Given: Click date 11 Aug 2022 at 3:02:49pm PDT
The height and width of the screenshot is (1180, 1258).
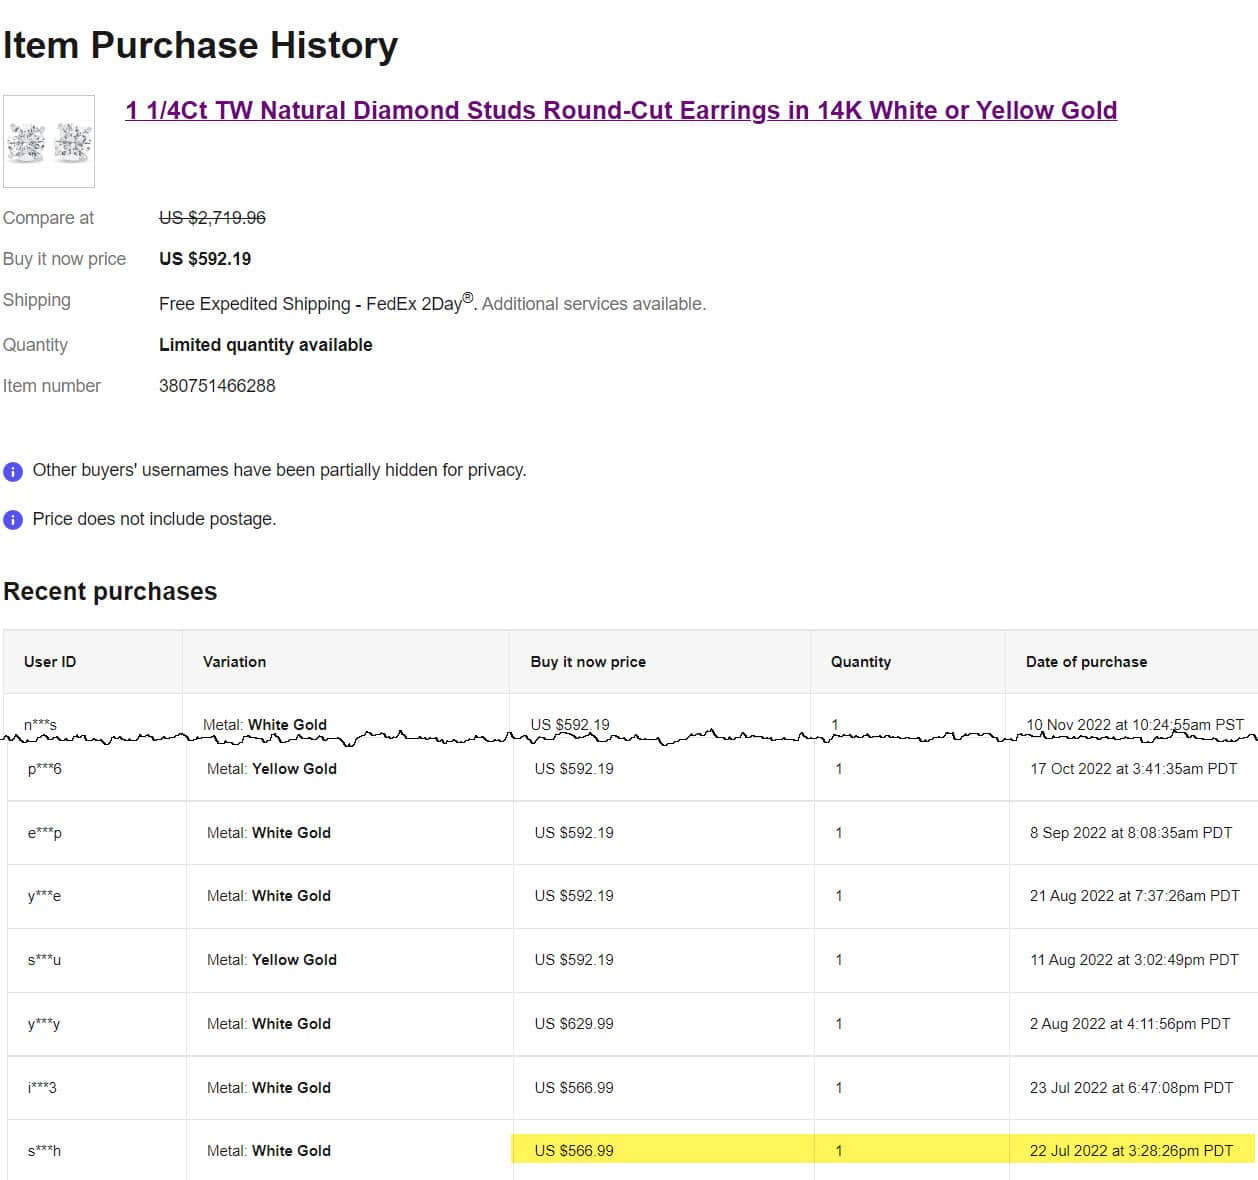Looking at the screenshot, I should 1135,960.
